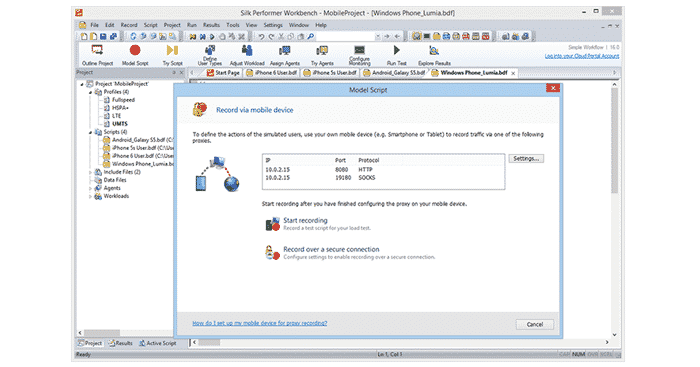700x367 pixels.
Task: Select the 10.0.2.15 HTTP proxy row
Action: [x=383, y=170]
